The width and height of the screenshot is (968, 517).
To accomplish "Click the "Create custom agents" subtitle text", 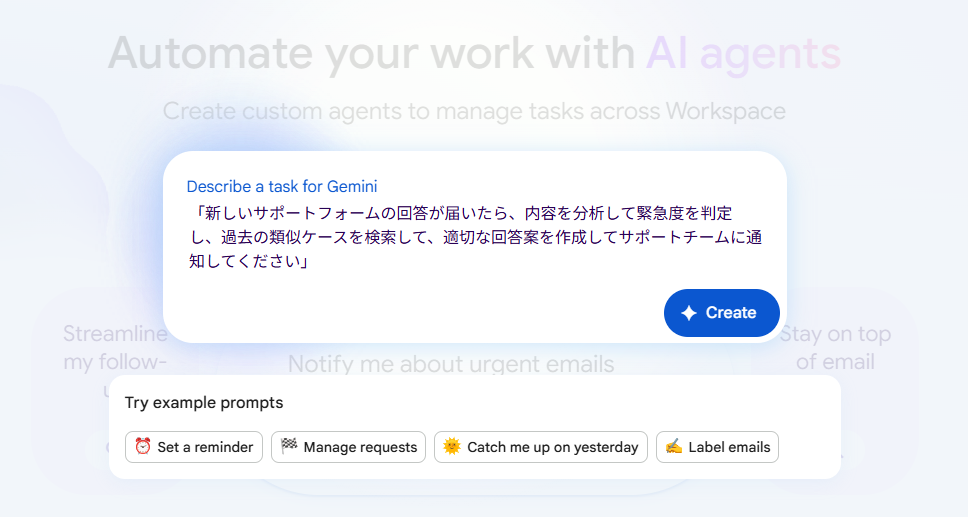I will tap(474, 110).
